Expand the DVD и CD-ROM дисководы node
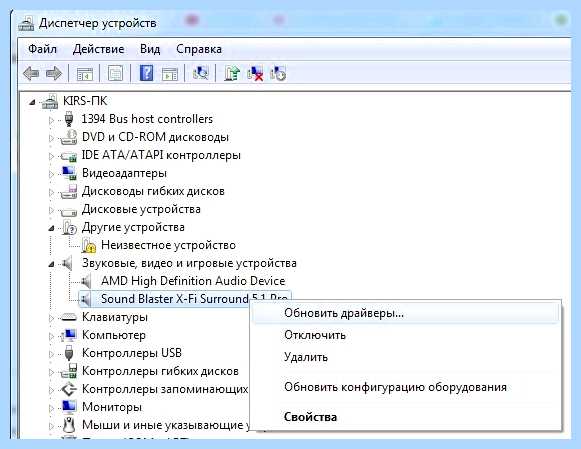Image resolution: width=581 pixels, height=449 pixels. (x=51, y=138)
